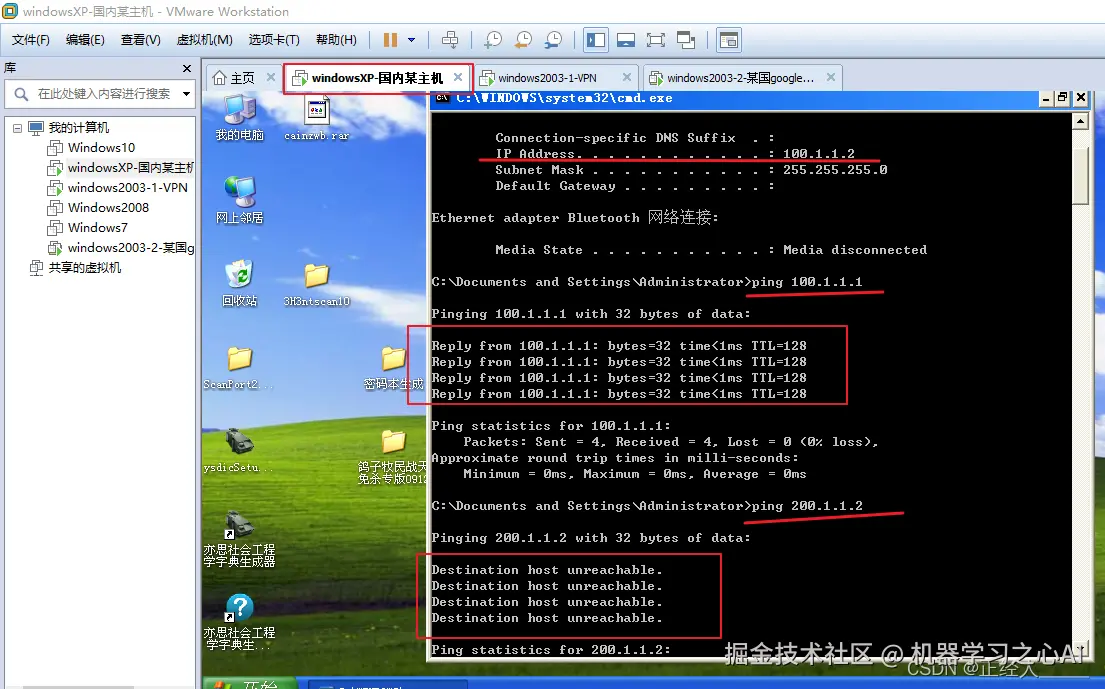
Task: Close the 库 library panel
Action: [187, 68]
